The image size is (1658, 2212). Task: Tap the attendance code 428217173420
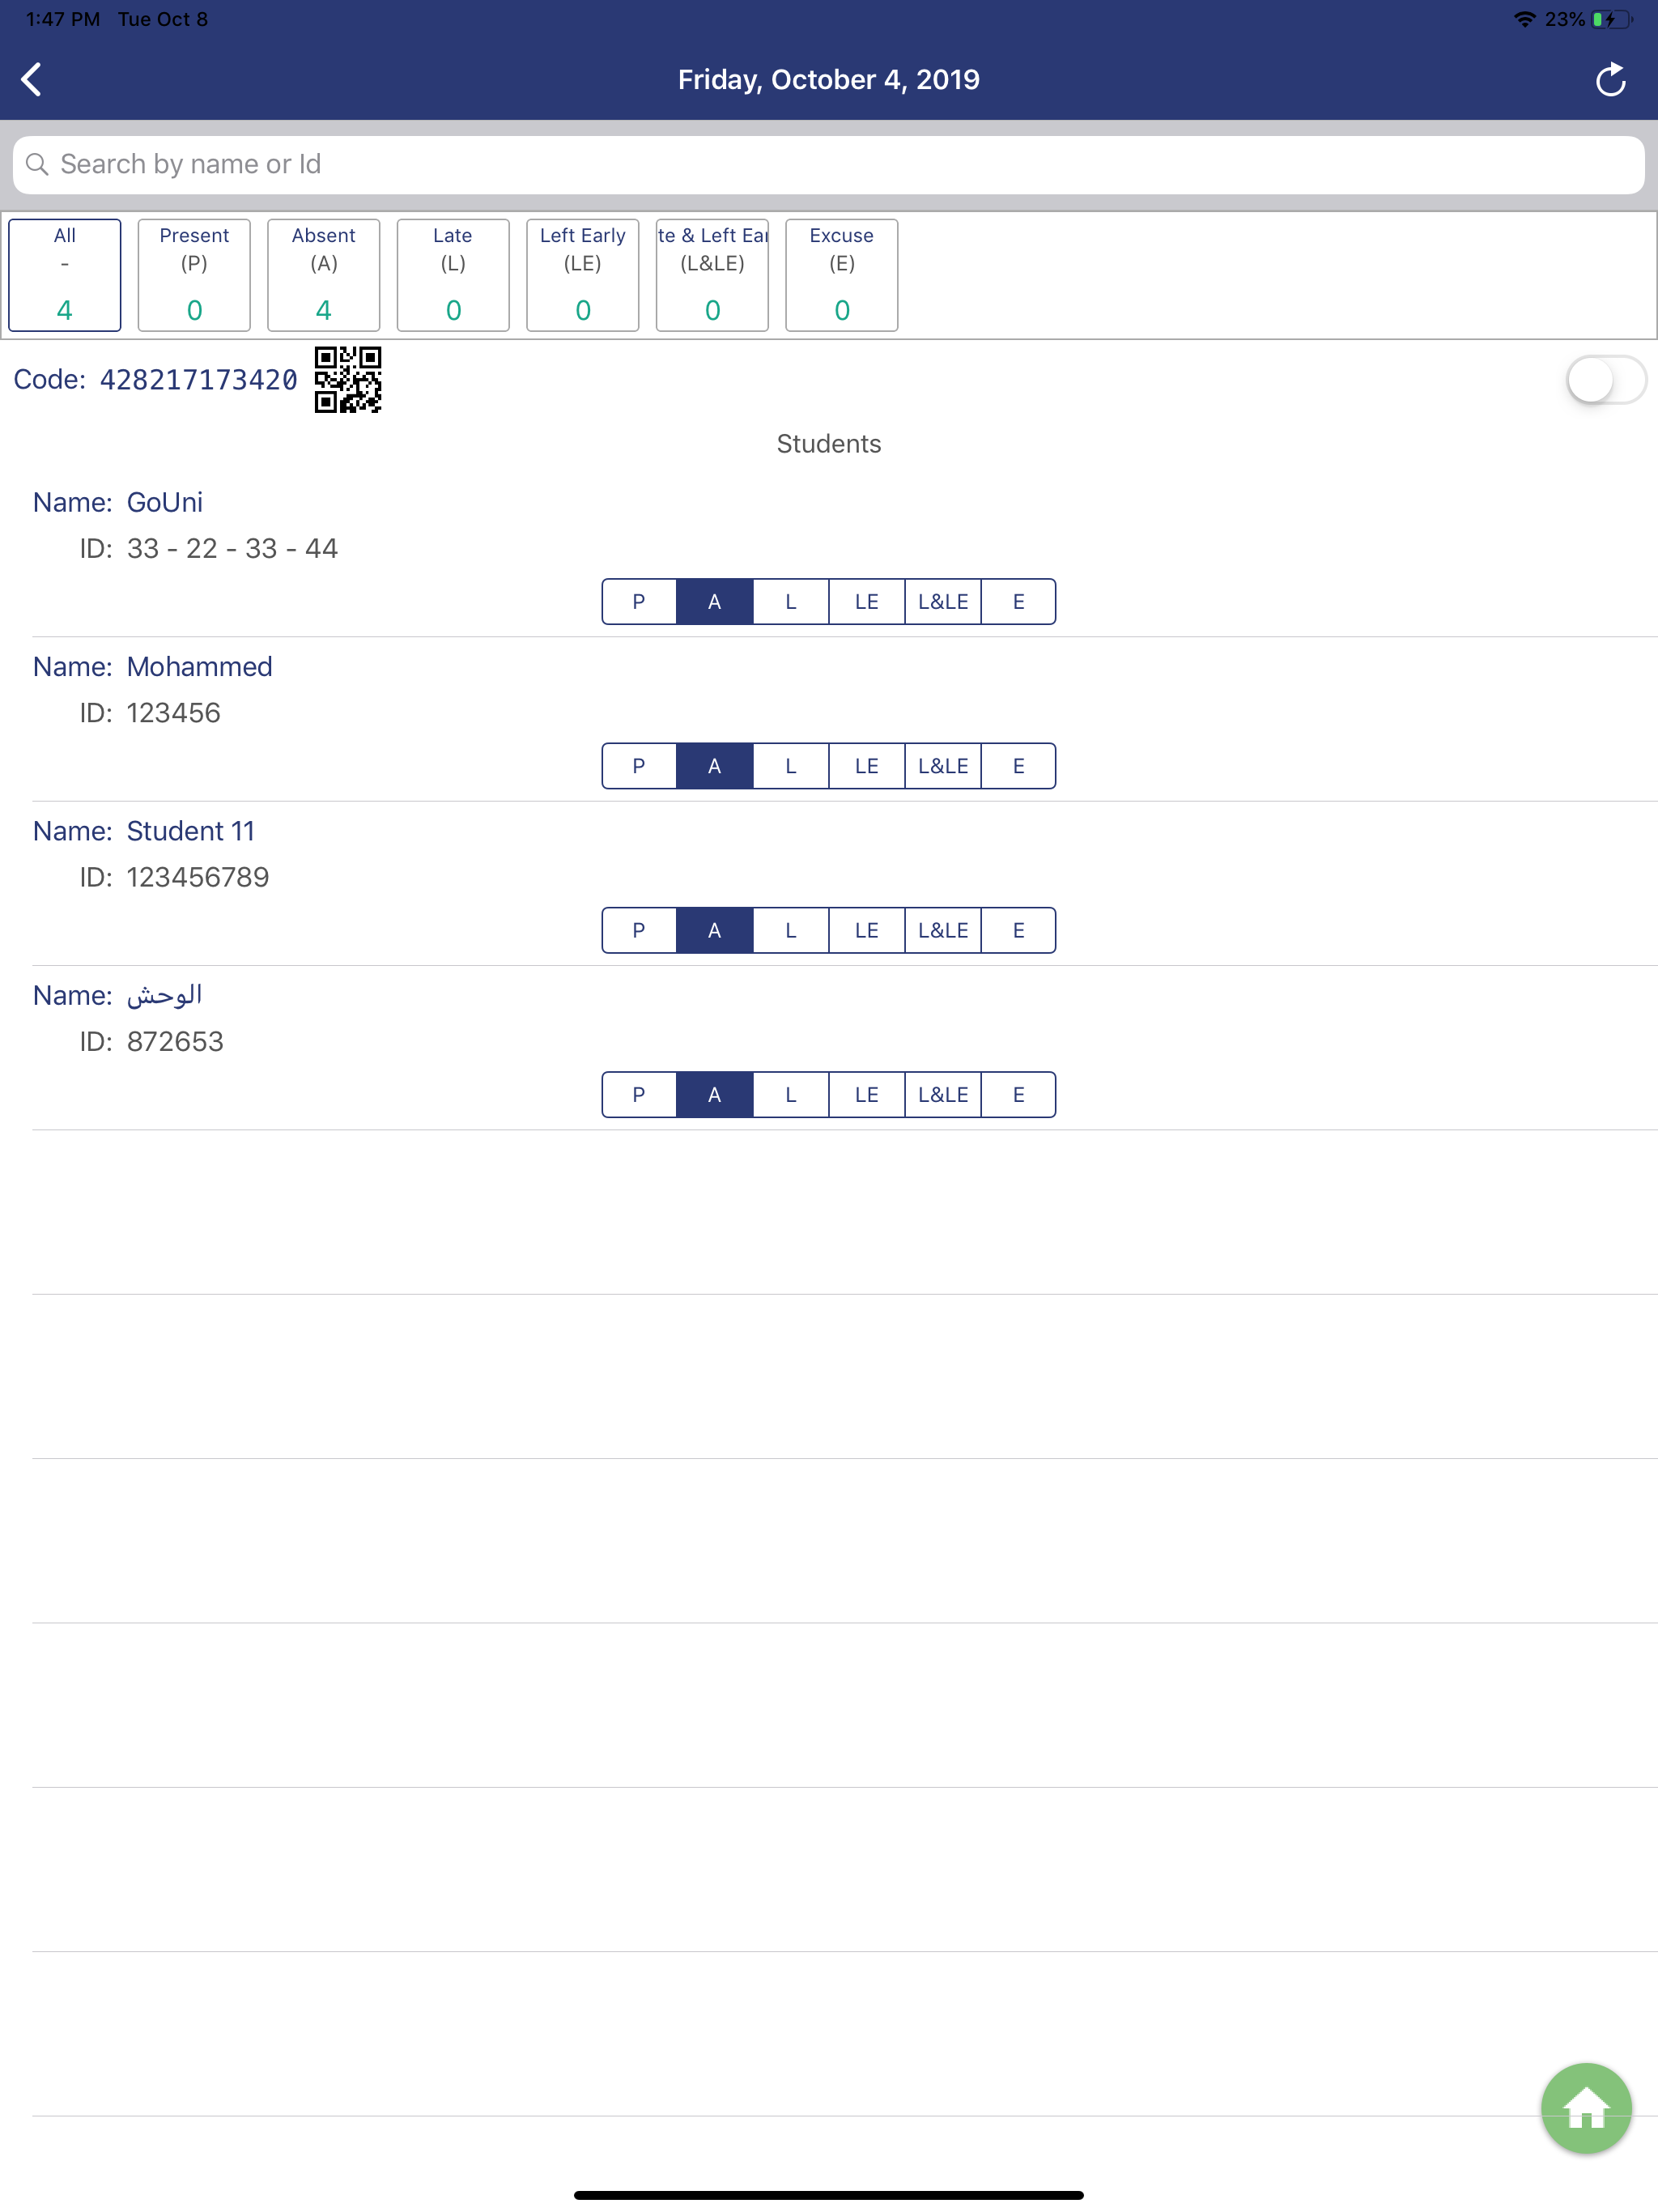(x=198, y=380)
